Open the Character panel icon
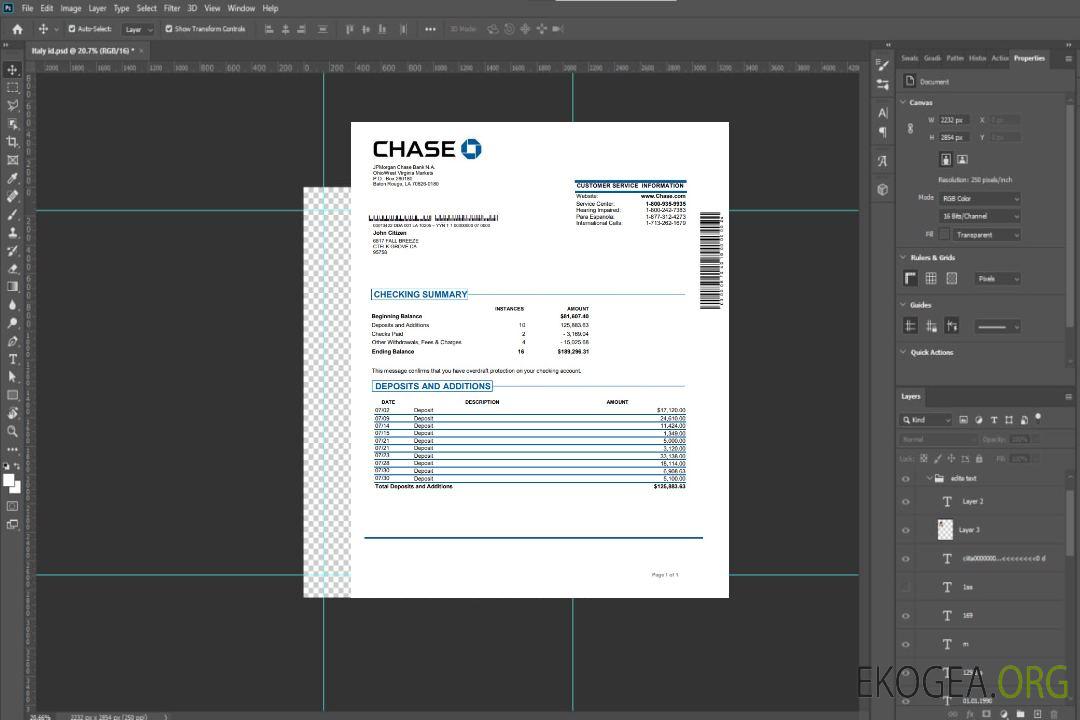Image resolution: width=1080 pixels, height=720 pixels. pos(883,113)
